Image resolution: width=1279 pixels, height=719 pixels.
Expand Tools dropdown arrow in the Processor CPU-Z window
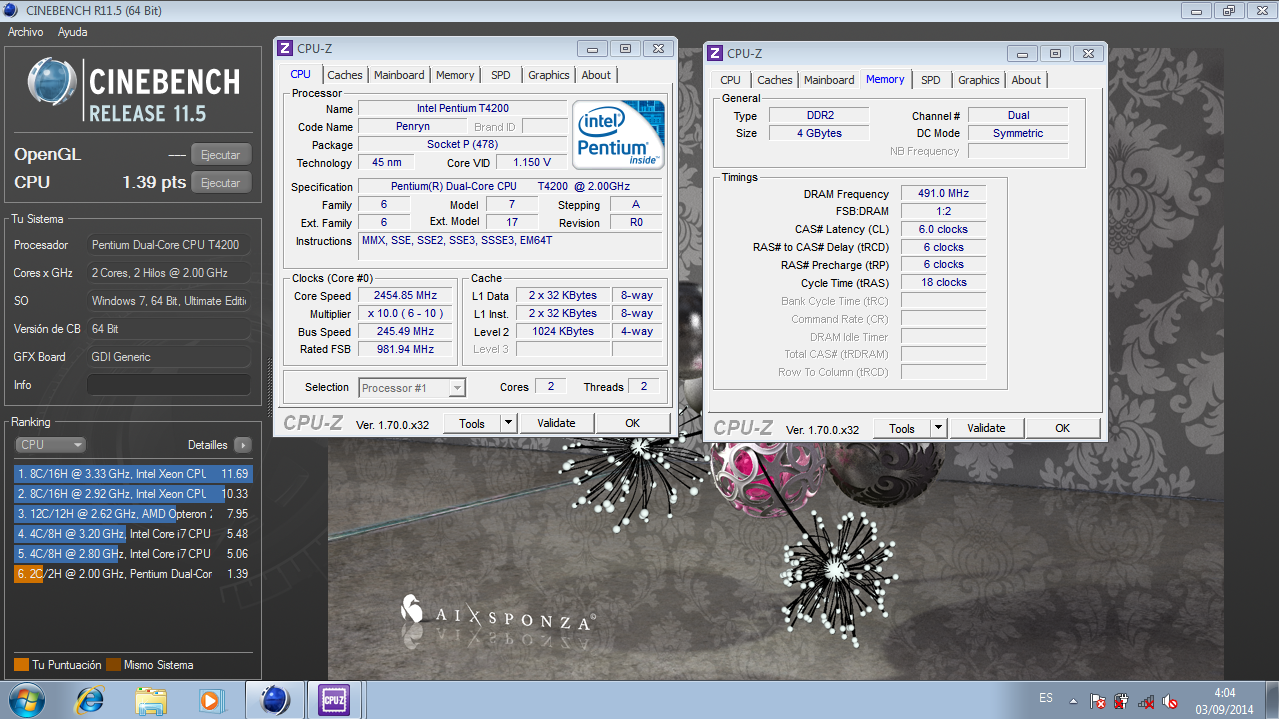pyautogui.click(x=508, y=423)
